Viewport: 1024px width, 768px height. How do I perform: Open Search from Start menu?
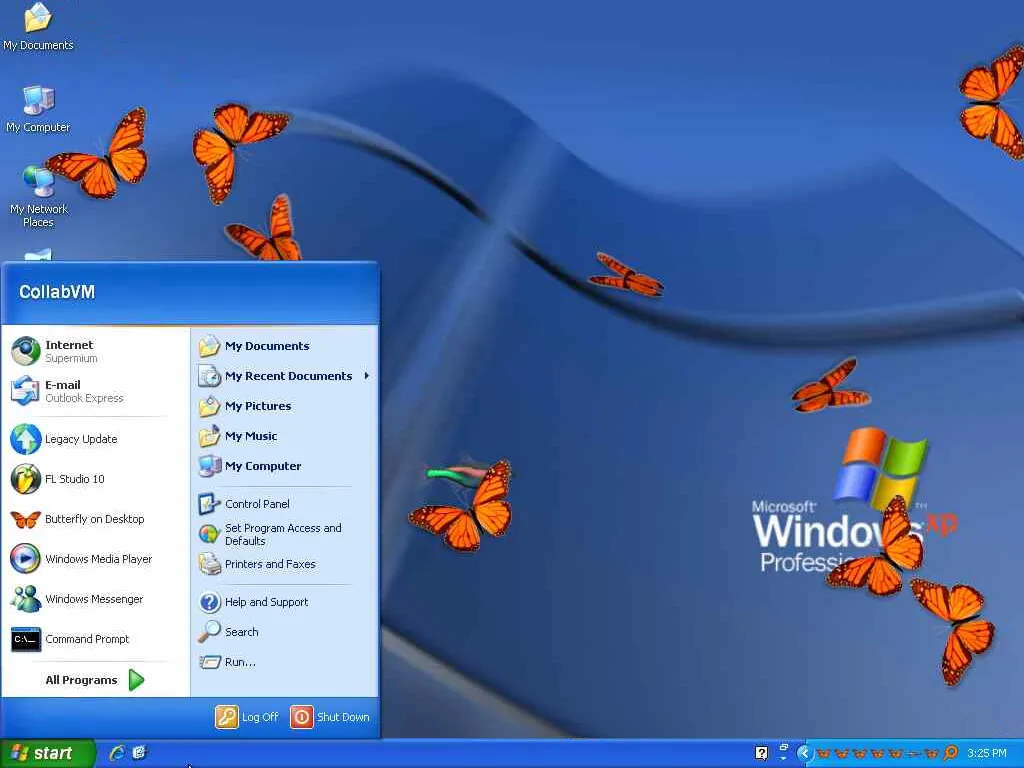[x=285, y=632]
